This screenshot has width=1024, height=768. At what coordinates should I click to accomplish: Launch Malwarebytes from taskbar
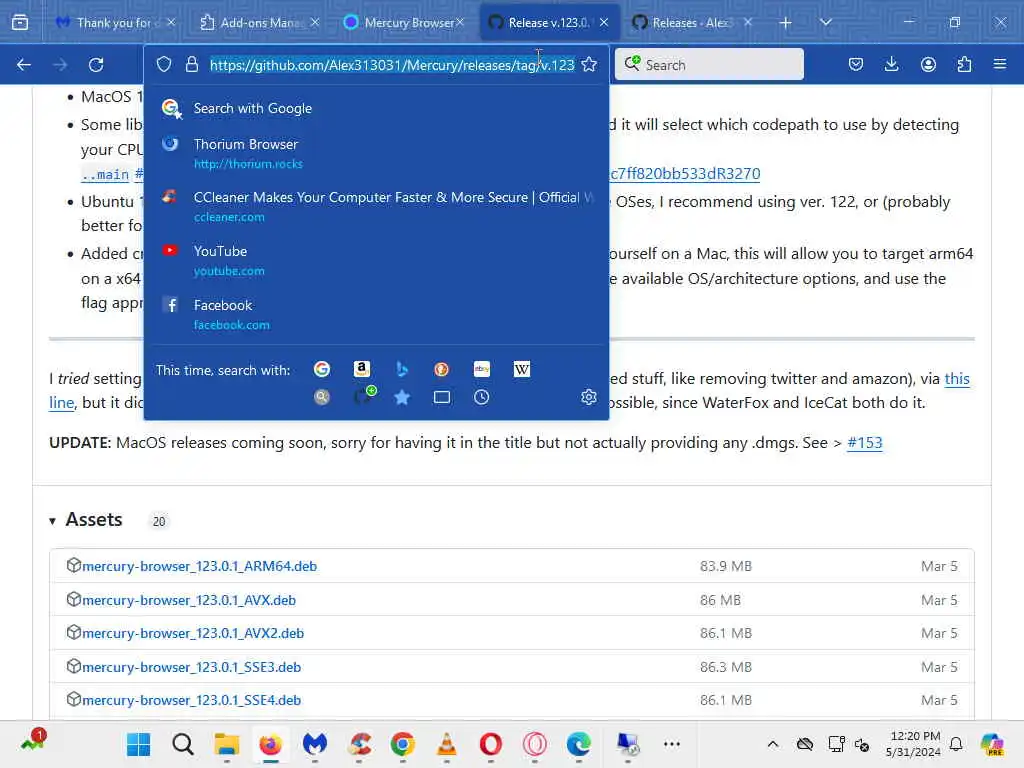[315, 744]
